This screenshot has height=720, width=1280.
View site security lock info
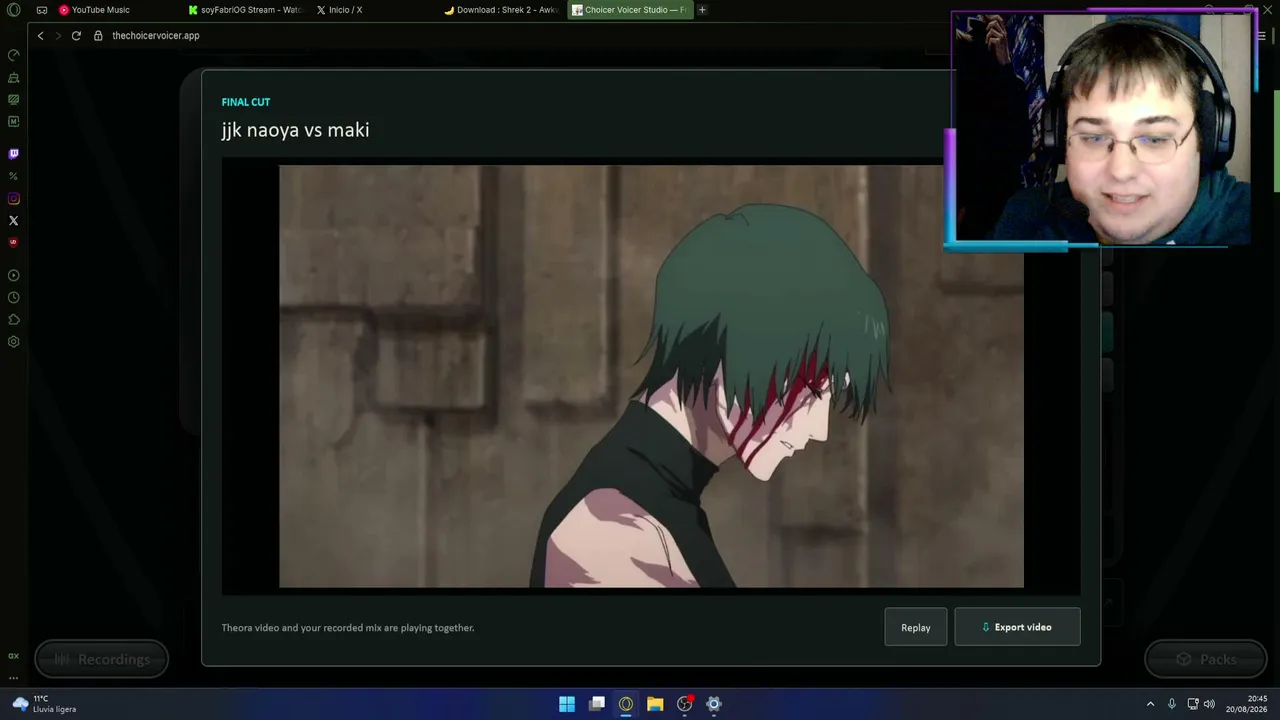coord(98,36)
